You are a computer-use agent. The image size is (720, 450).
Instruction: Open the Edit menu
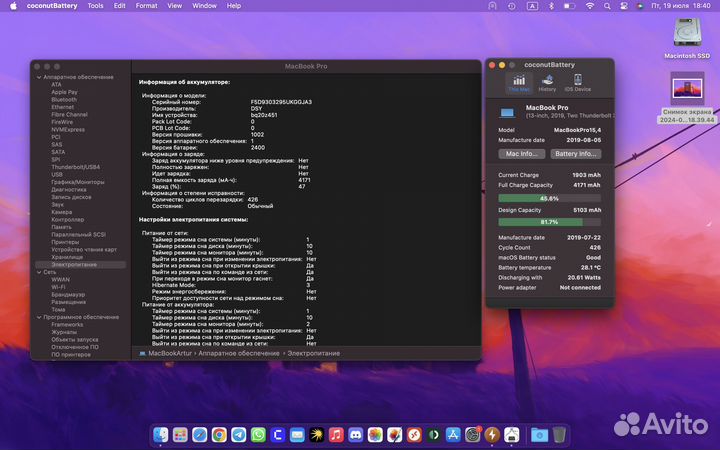[119, 6]
